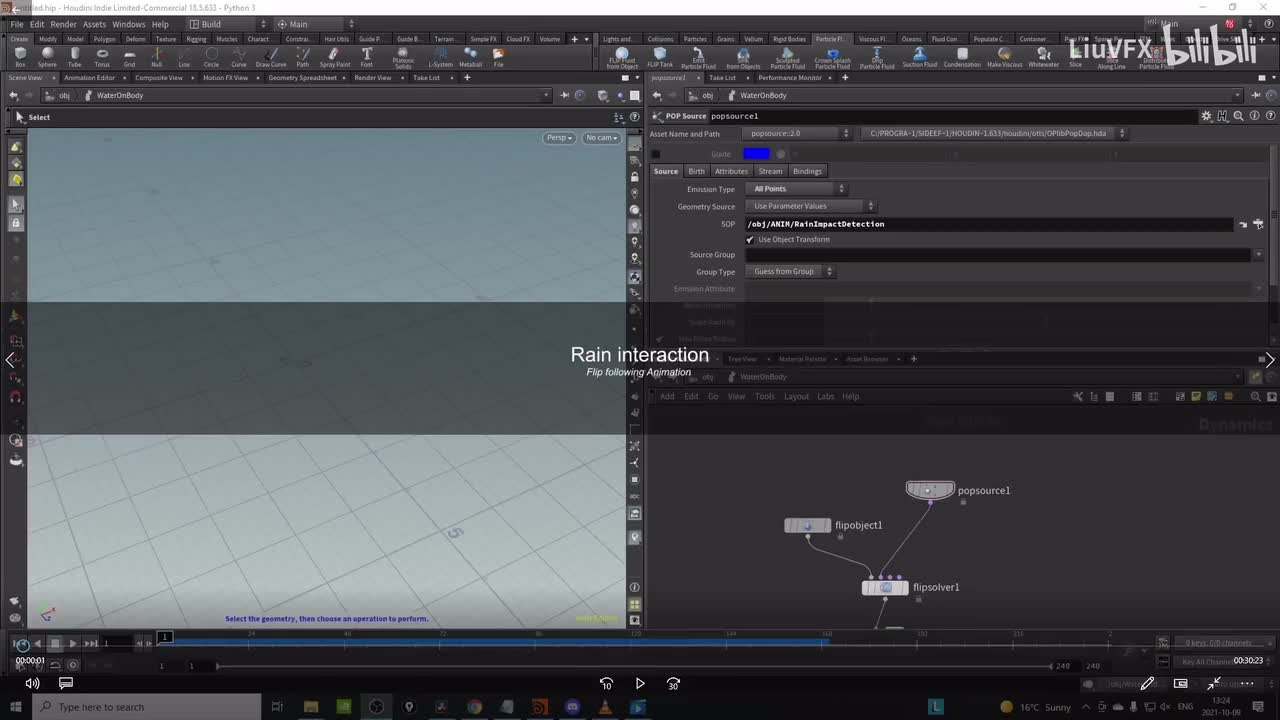Click the obj path segment in the parameter pane
This screenshot has height=720, width=1280.
tap(707, 96)
